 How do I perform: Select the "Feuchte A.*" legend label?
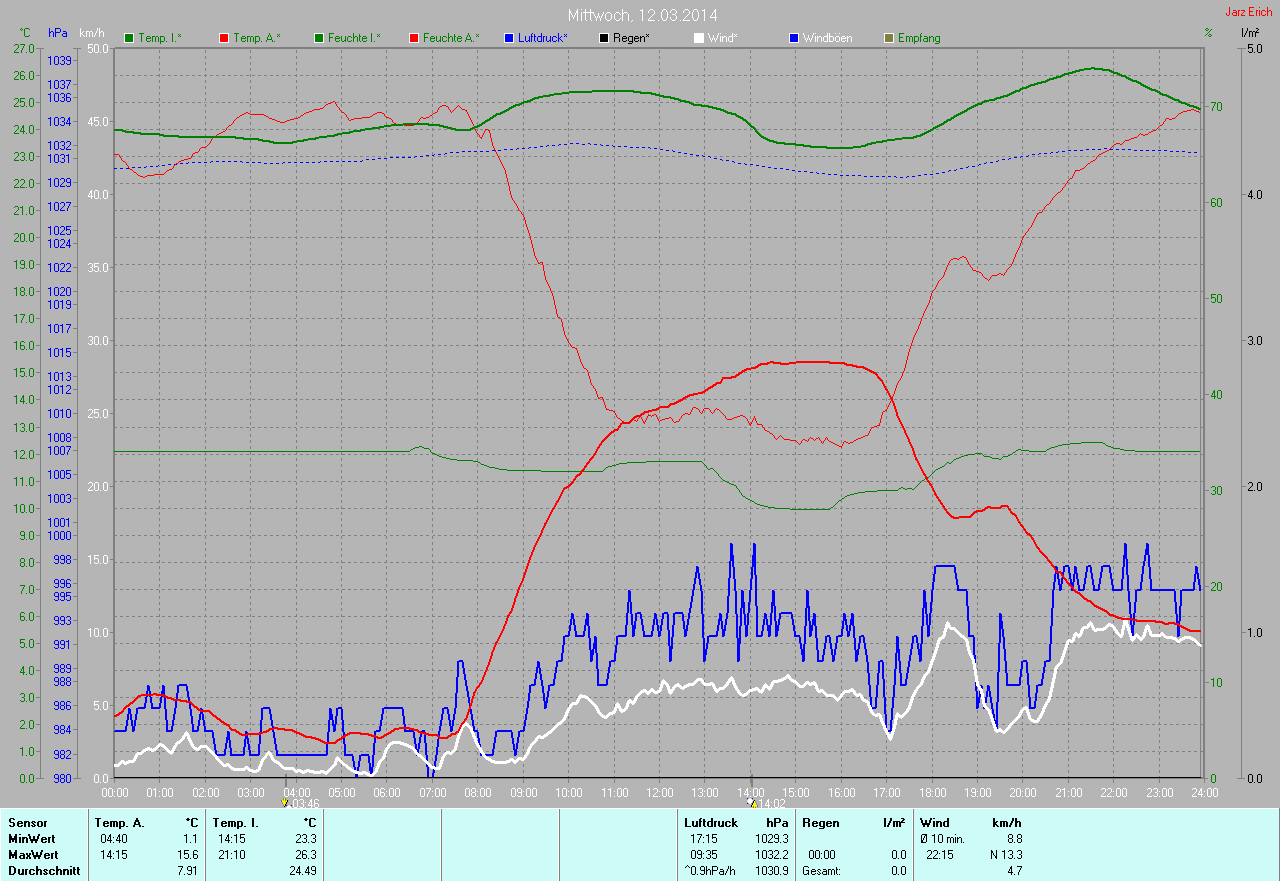click(451, 38)
